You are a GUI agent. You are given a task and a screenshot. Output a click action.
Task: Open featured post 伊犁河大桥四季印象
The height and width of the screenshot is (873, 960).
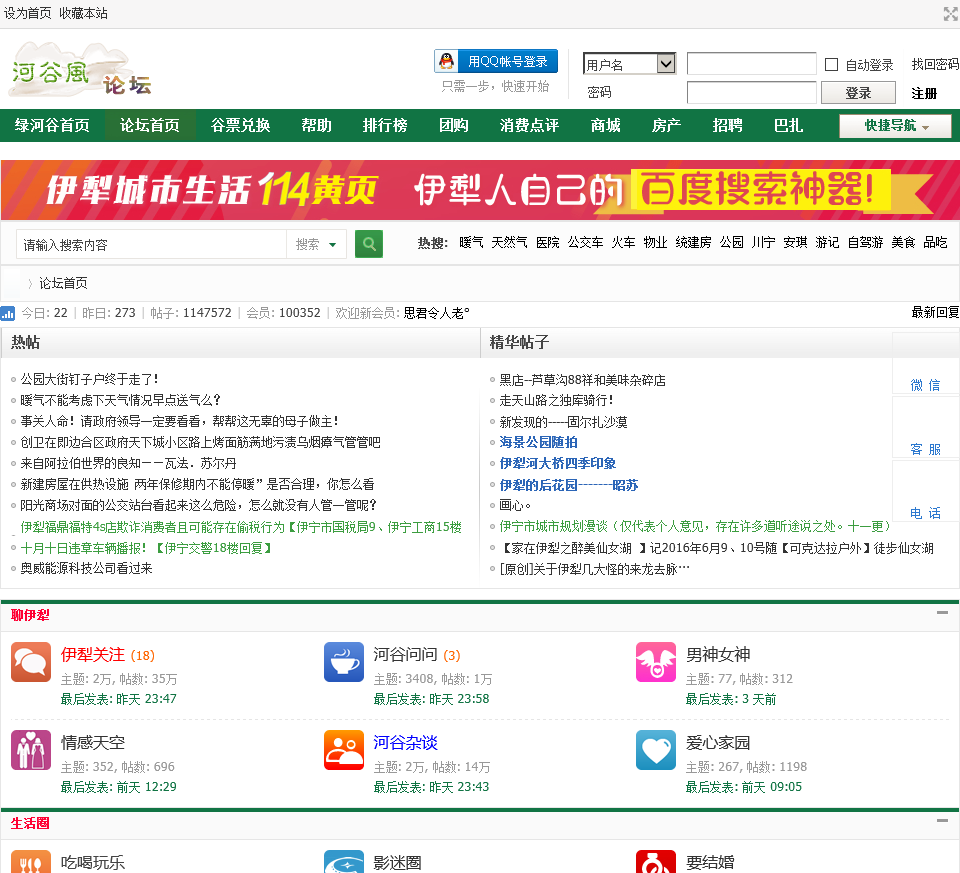point(558,463)
